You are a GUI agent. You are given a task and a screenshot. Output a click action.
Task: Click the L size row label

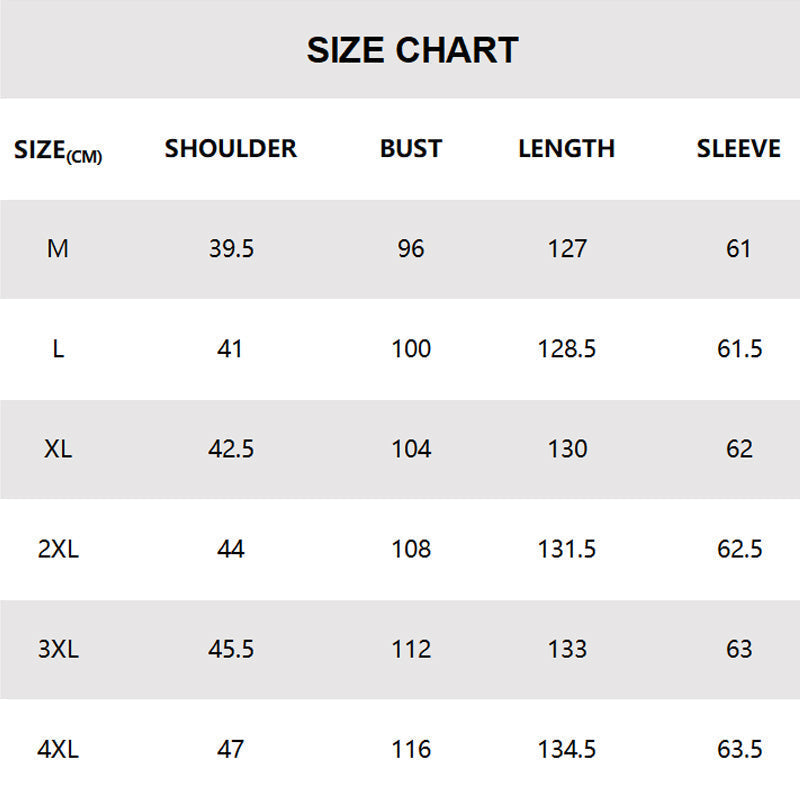pos(58,349)
